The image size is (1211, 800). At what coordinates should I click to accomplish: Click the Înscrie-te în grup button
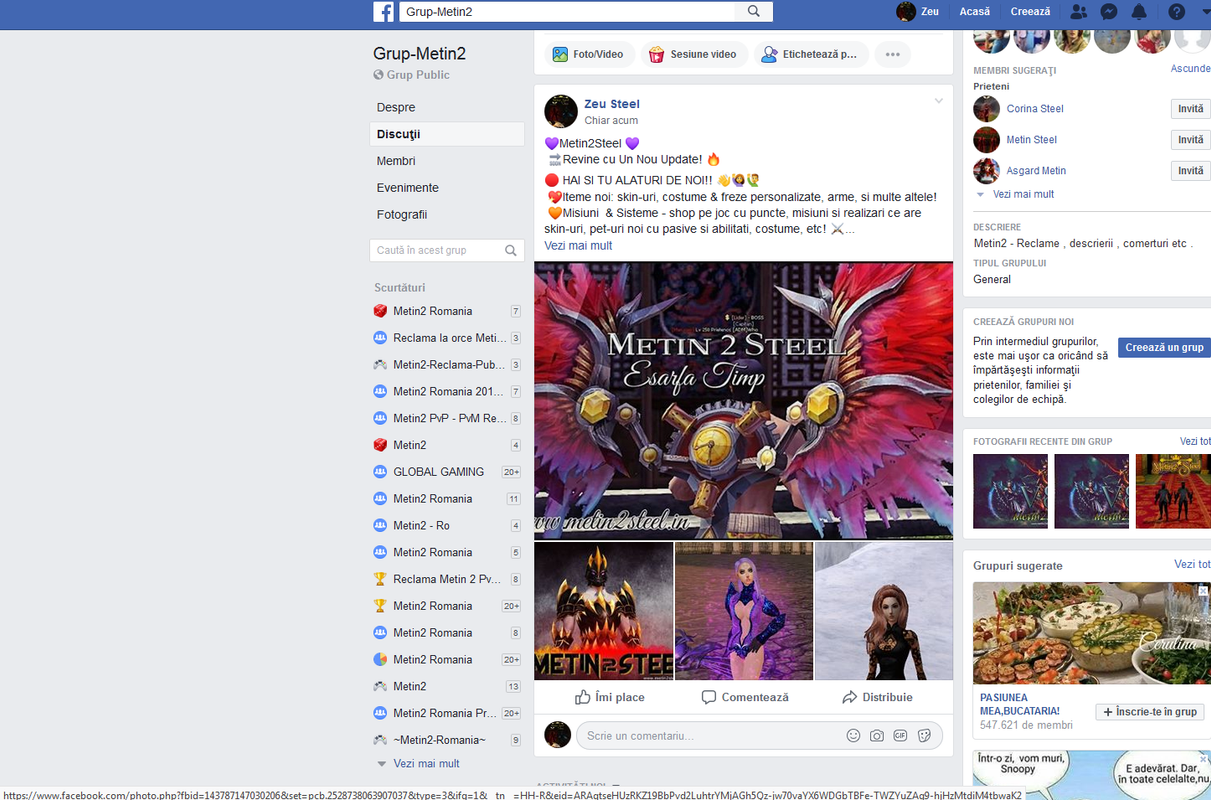[x=1152, y=712]
